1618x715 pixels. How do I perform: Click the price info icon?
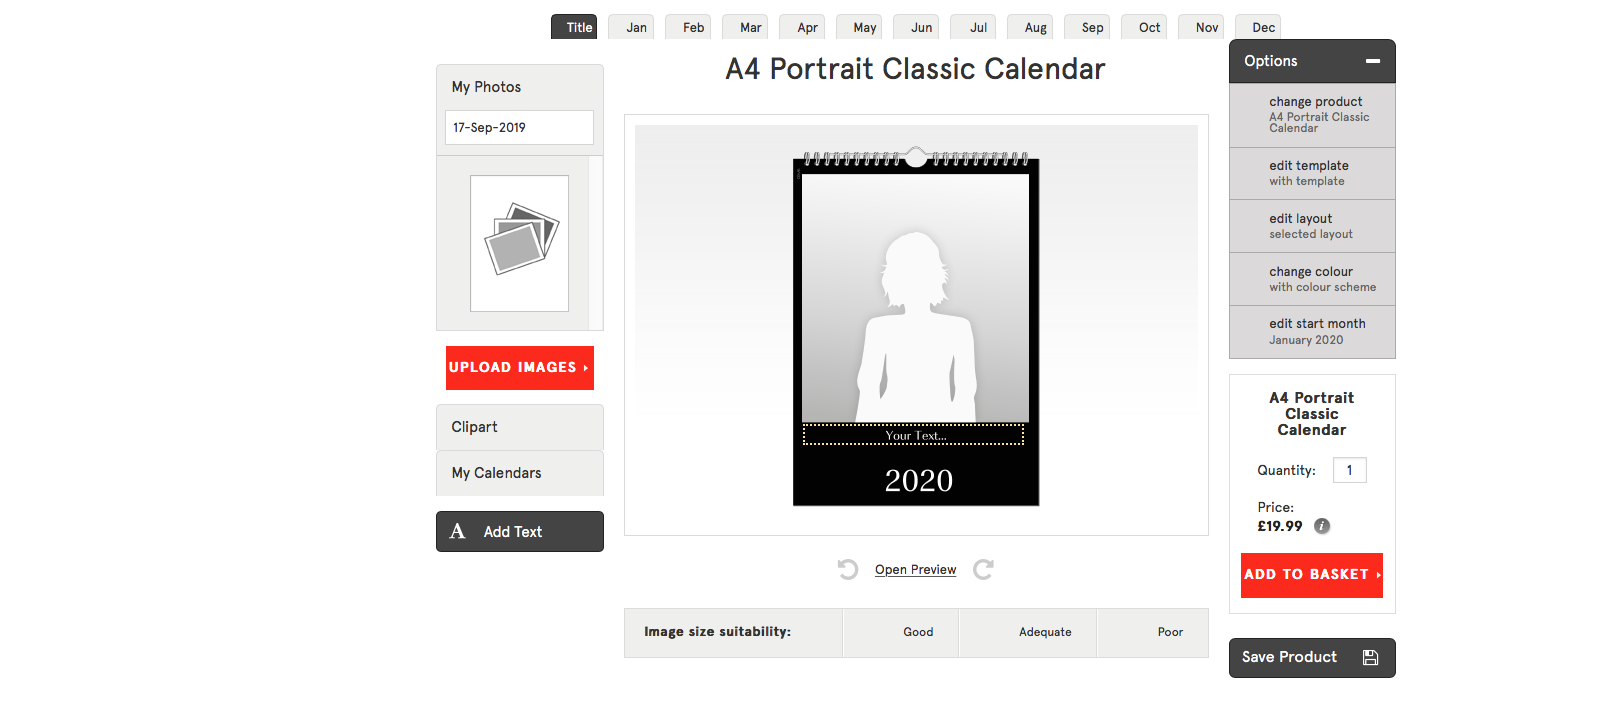(x=1321, y=526)
